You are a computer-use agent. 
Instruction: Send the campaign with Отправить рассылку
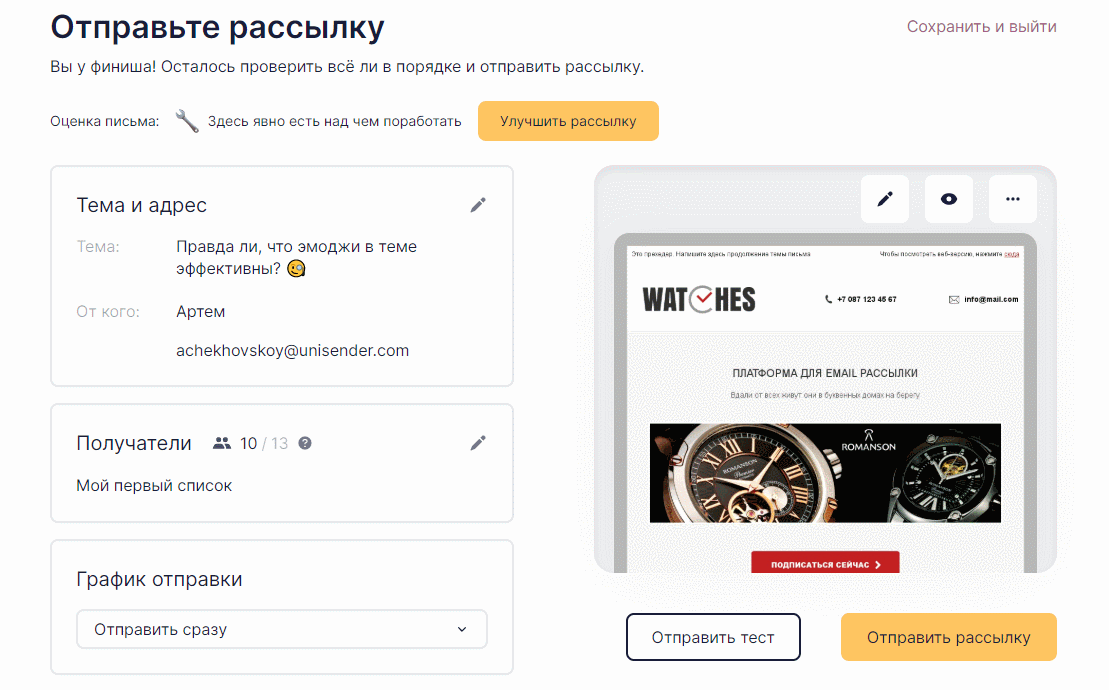click(948, 637)
